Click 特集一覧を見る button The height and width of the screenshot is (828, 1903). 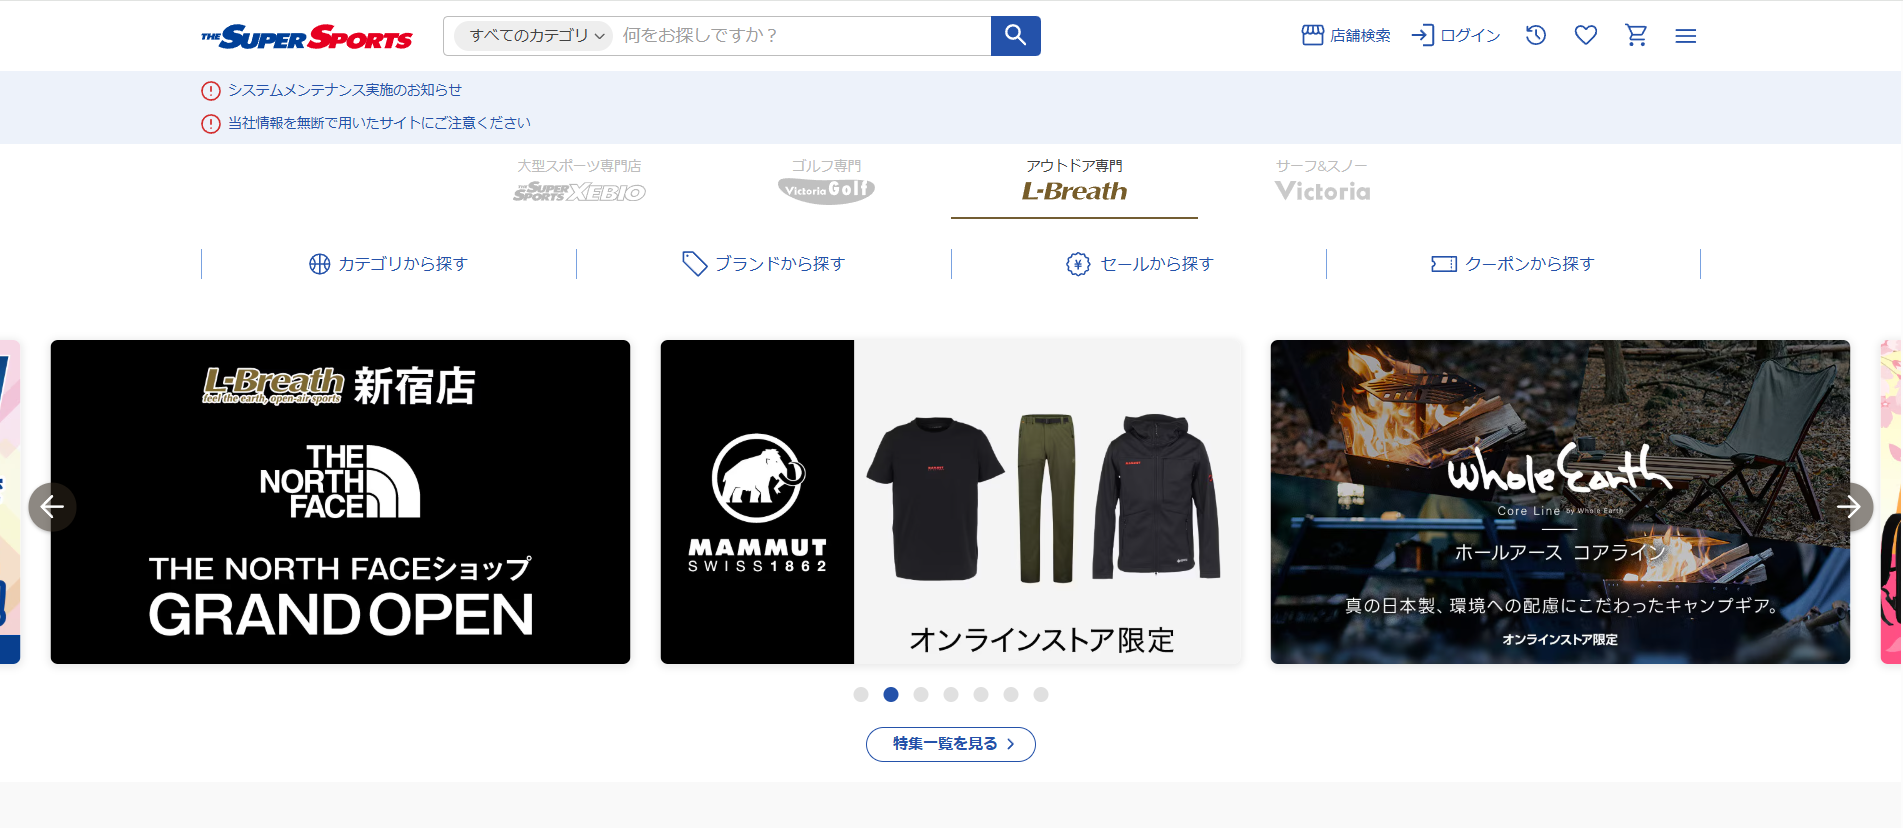[950, 744]
